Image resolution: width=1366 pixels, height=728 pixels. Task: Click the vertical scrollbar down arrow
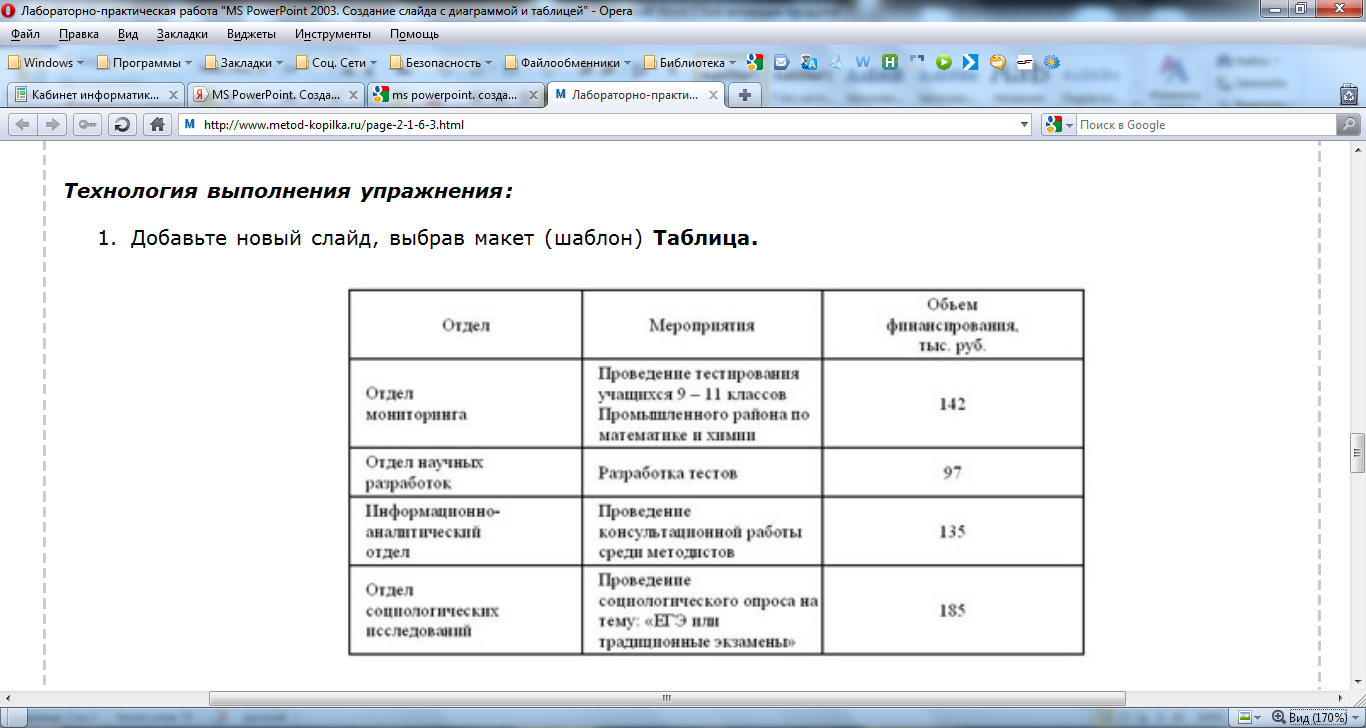(x=1357, y=682)
